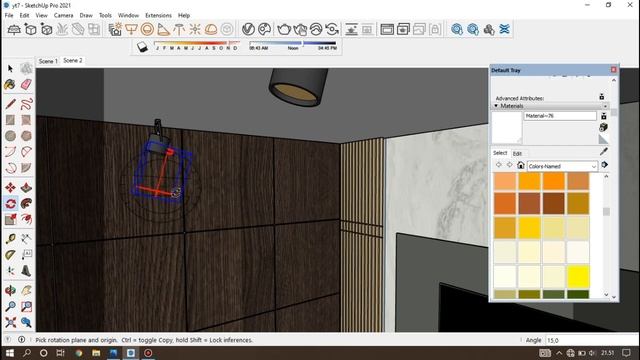Open the Draw menu
Viewport: 640px width, 360px height.
[86, 15]
